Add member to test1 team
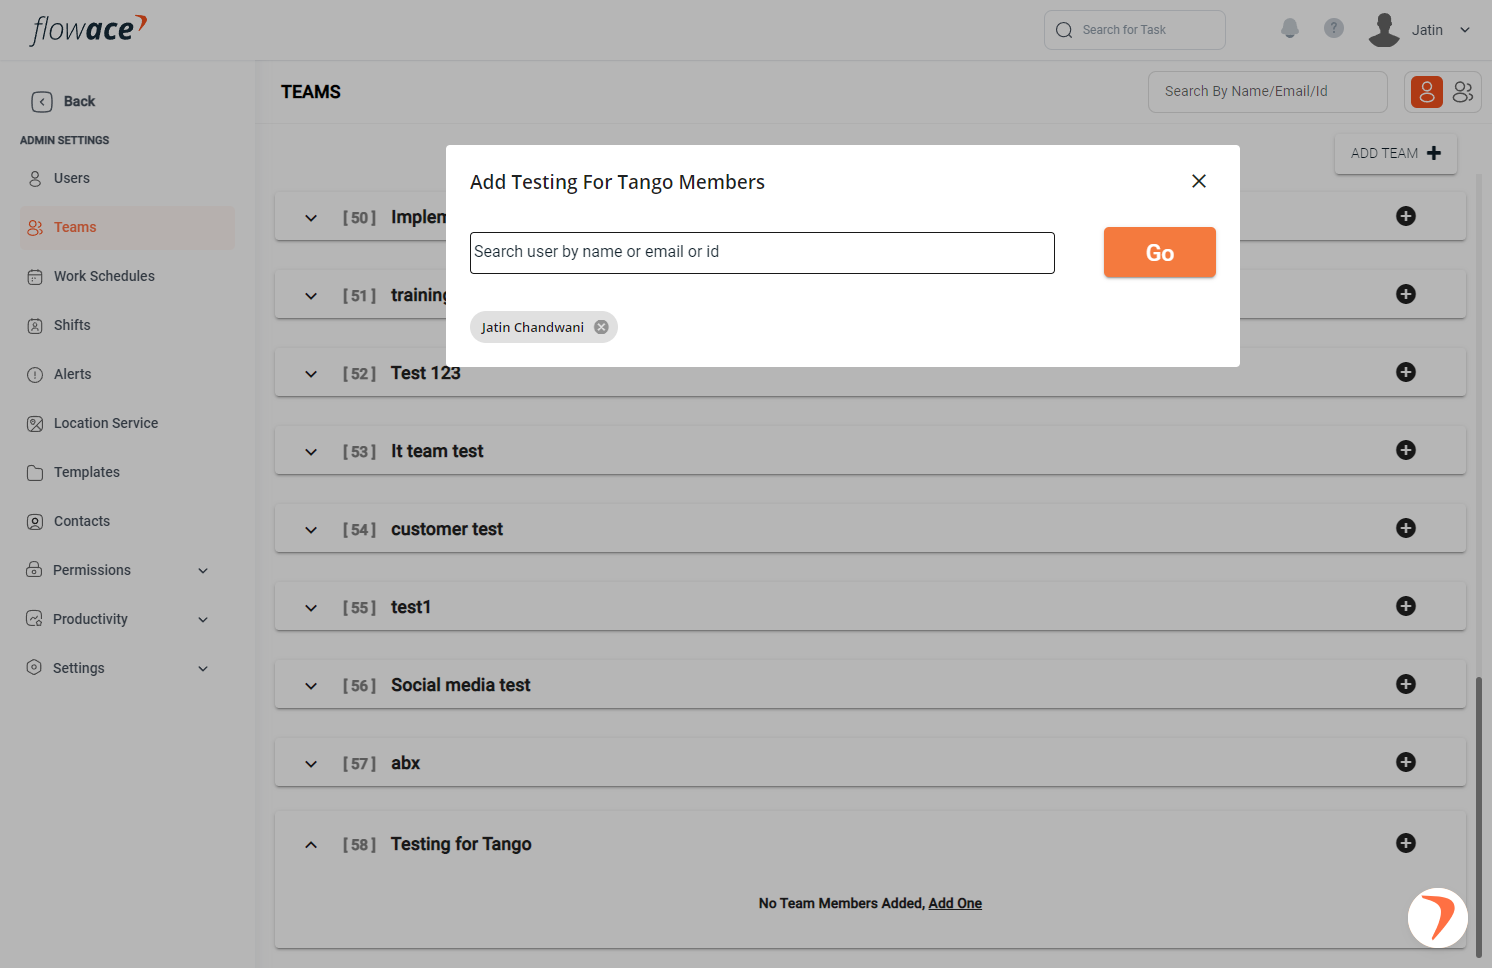 click(x=1406, y=606)
